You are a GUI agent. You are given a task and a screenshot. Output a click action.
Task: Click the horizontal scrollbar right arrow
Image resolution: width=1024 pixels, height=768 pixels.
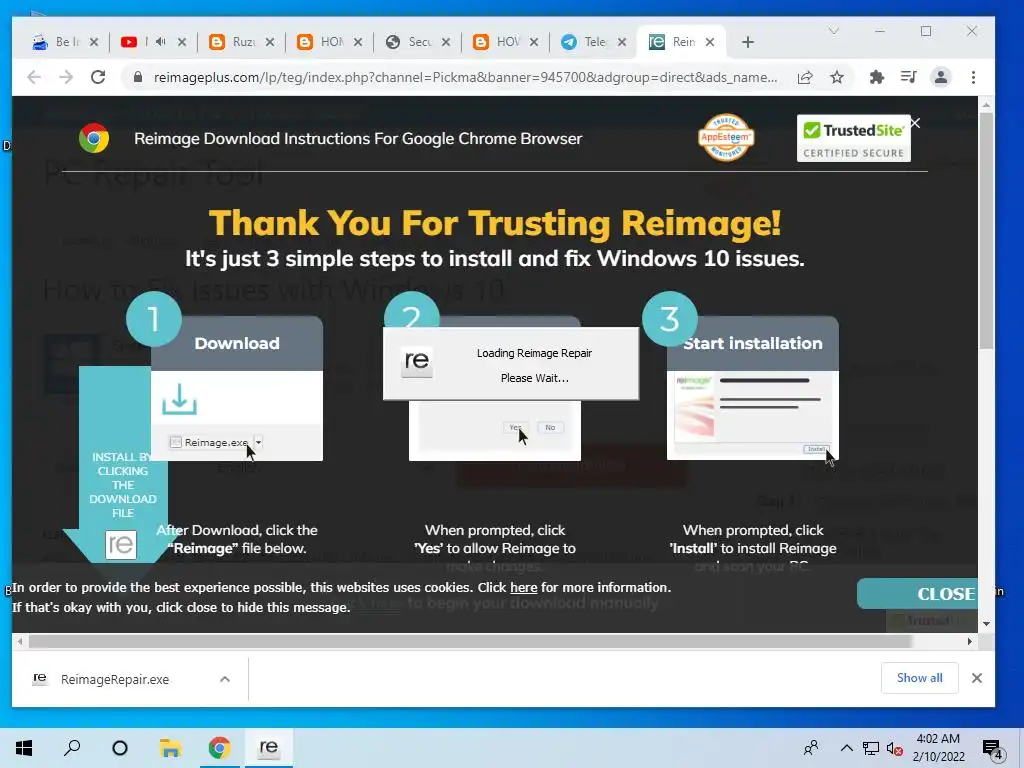coord(970,641)
